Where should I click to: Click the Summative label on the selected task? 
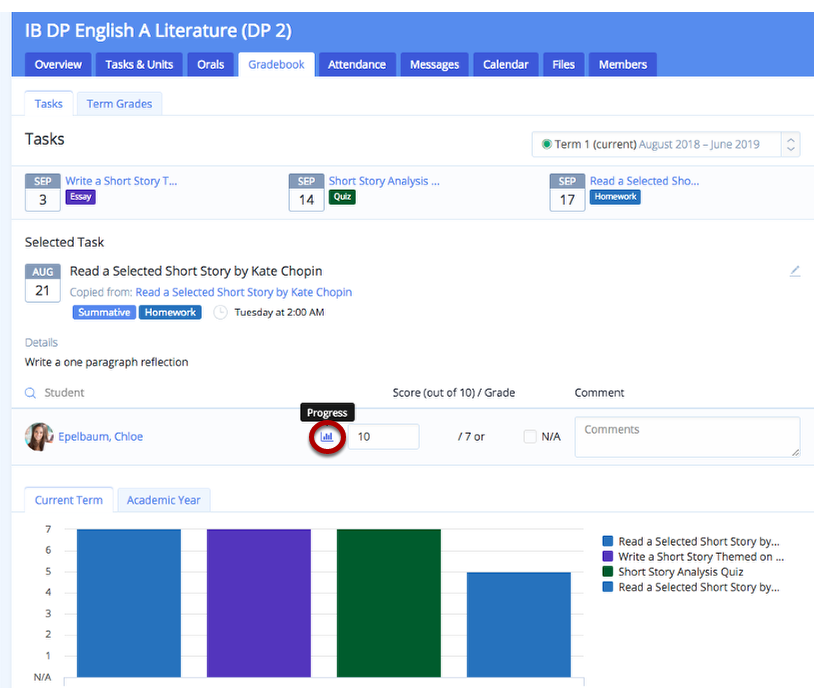pos(103,312)
